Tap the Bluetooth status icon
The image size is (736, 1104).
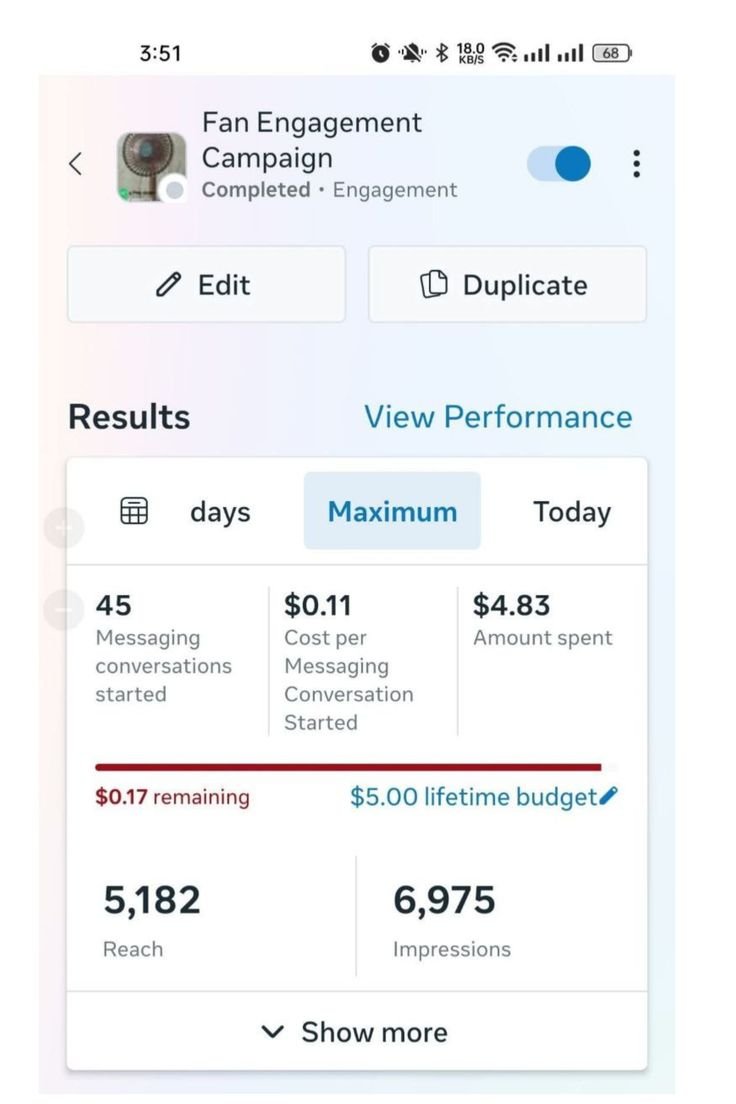pos(440,53)
